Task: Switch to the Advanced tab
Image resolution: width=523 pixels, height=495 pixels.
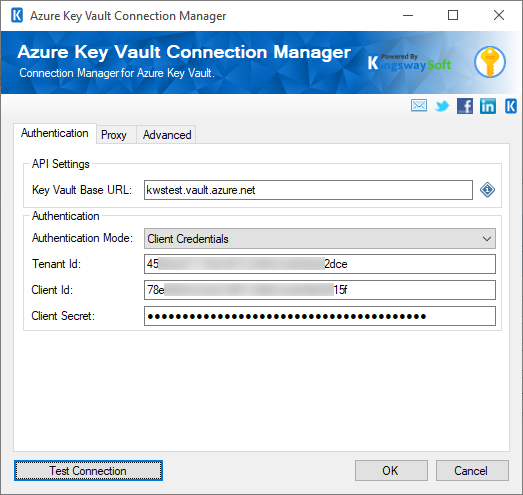Action: [167, 135]
